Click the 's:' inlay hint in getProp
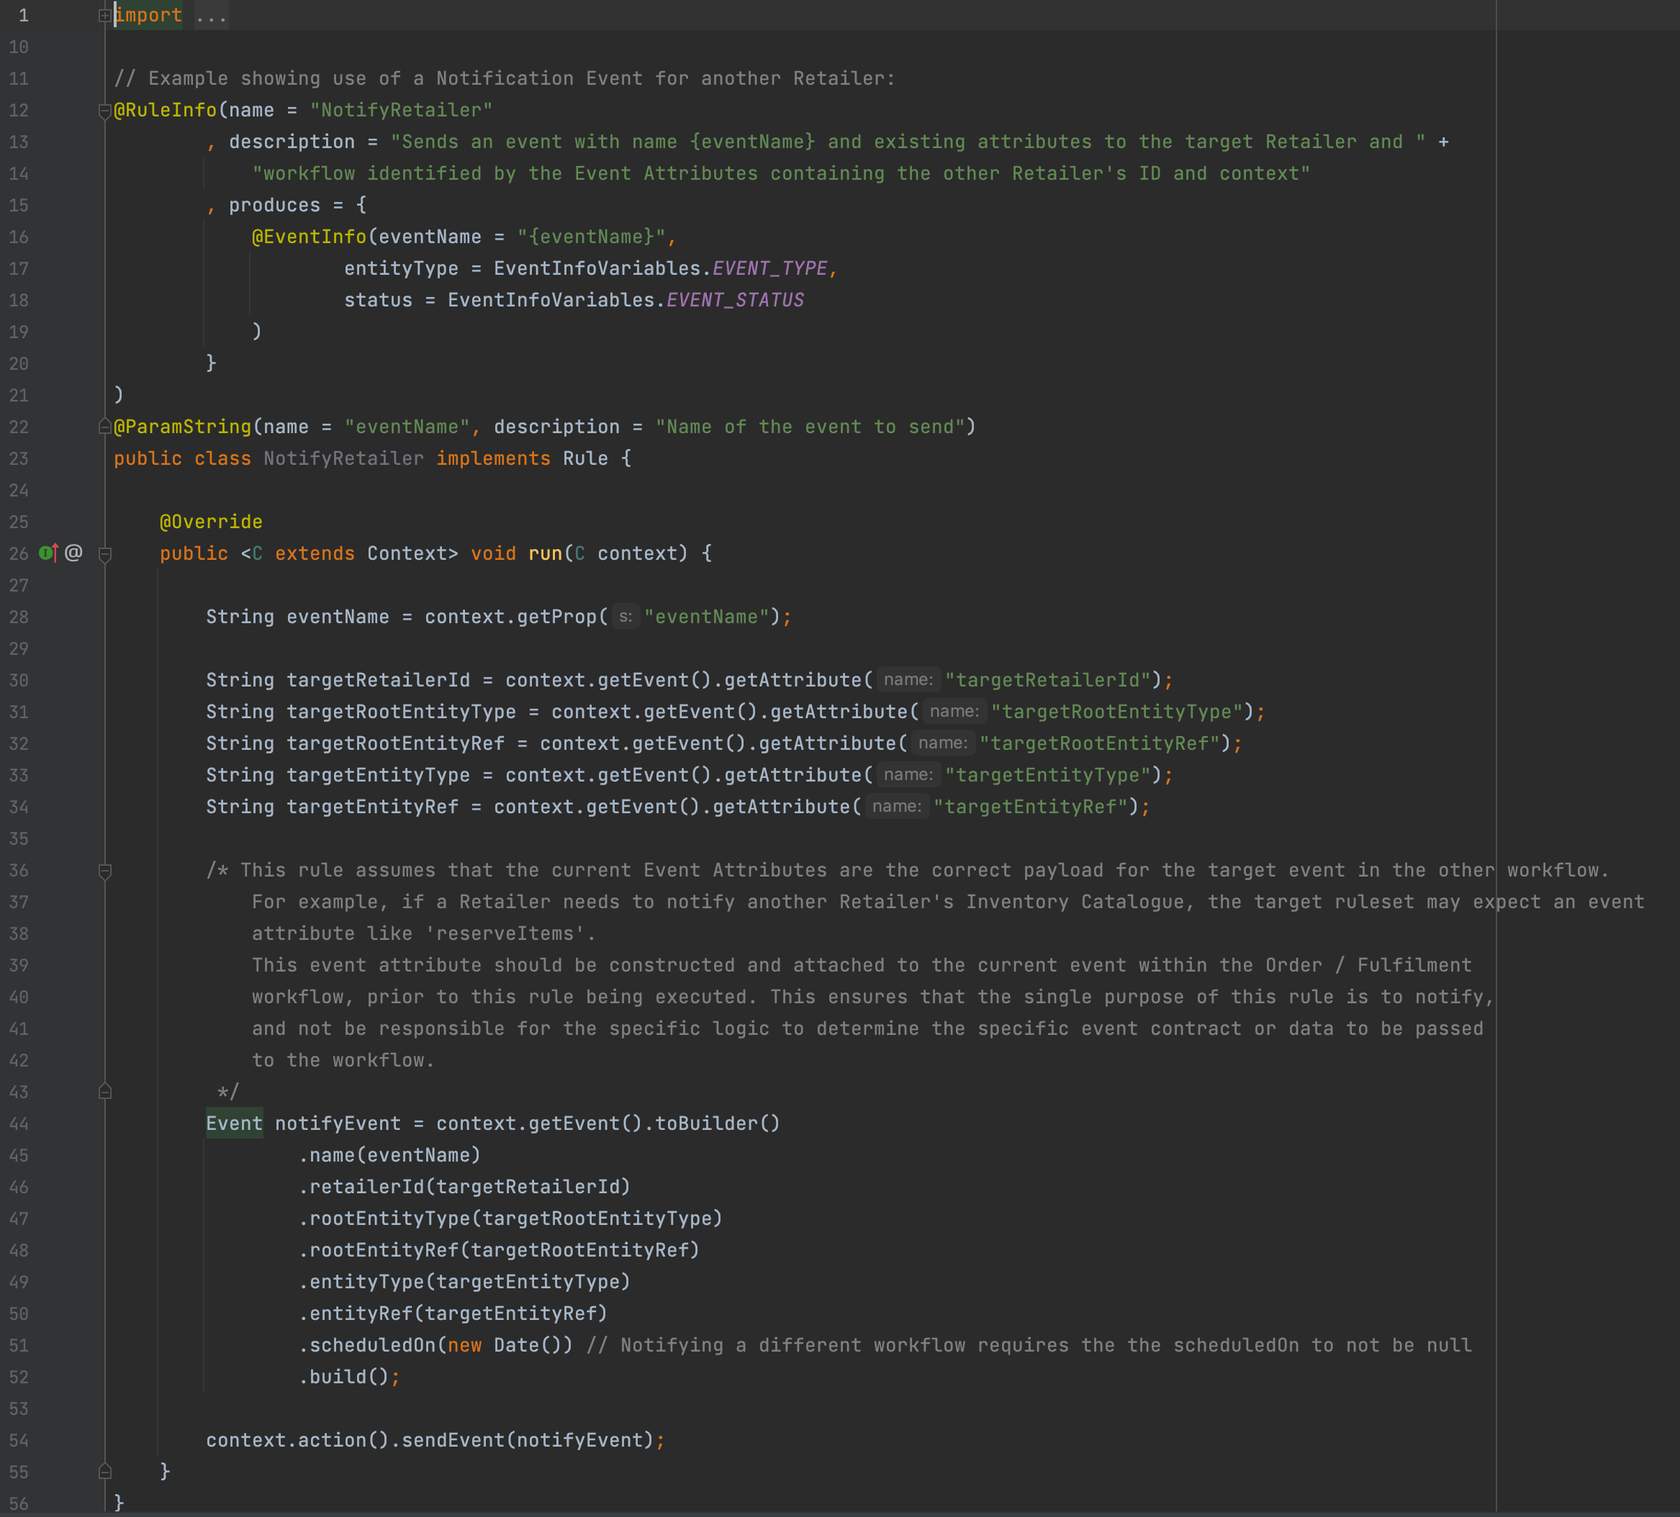This screenshot has height=1517, width=1680. pos(625,617)
